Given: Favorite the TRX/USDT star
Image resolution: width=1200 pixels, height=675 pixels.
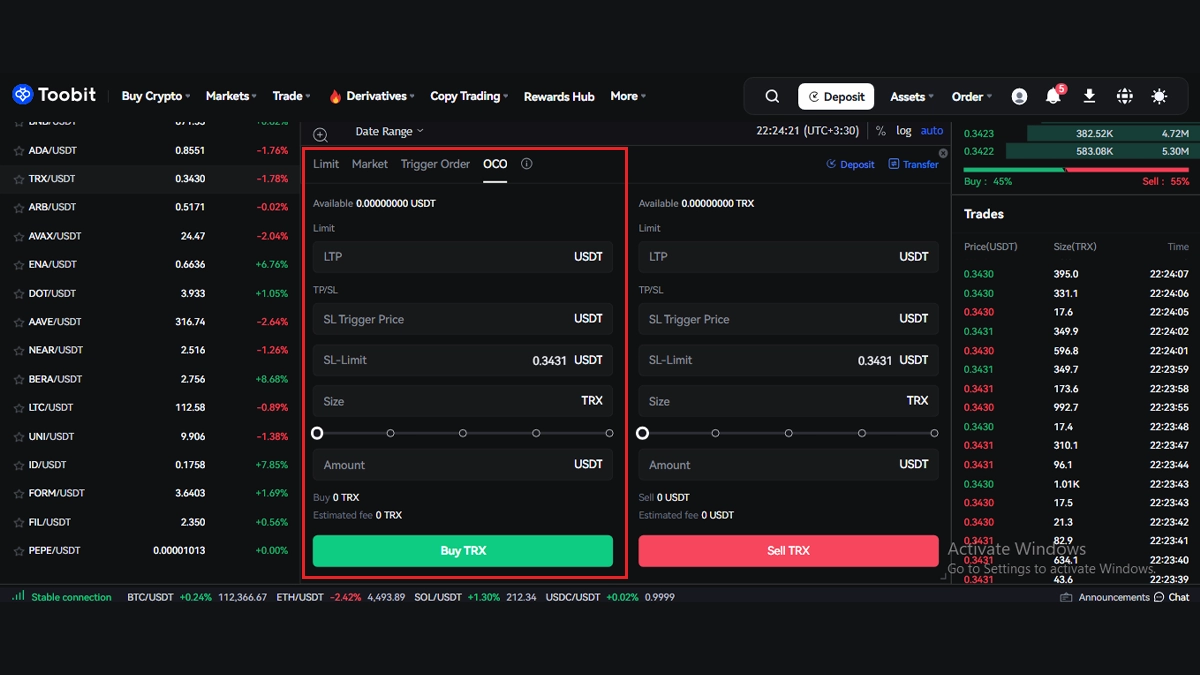Looking at the screenshot, I should (19, 179).
